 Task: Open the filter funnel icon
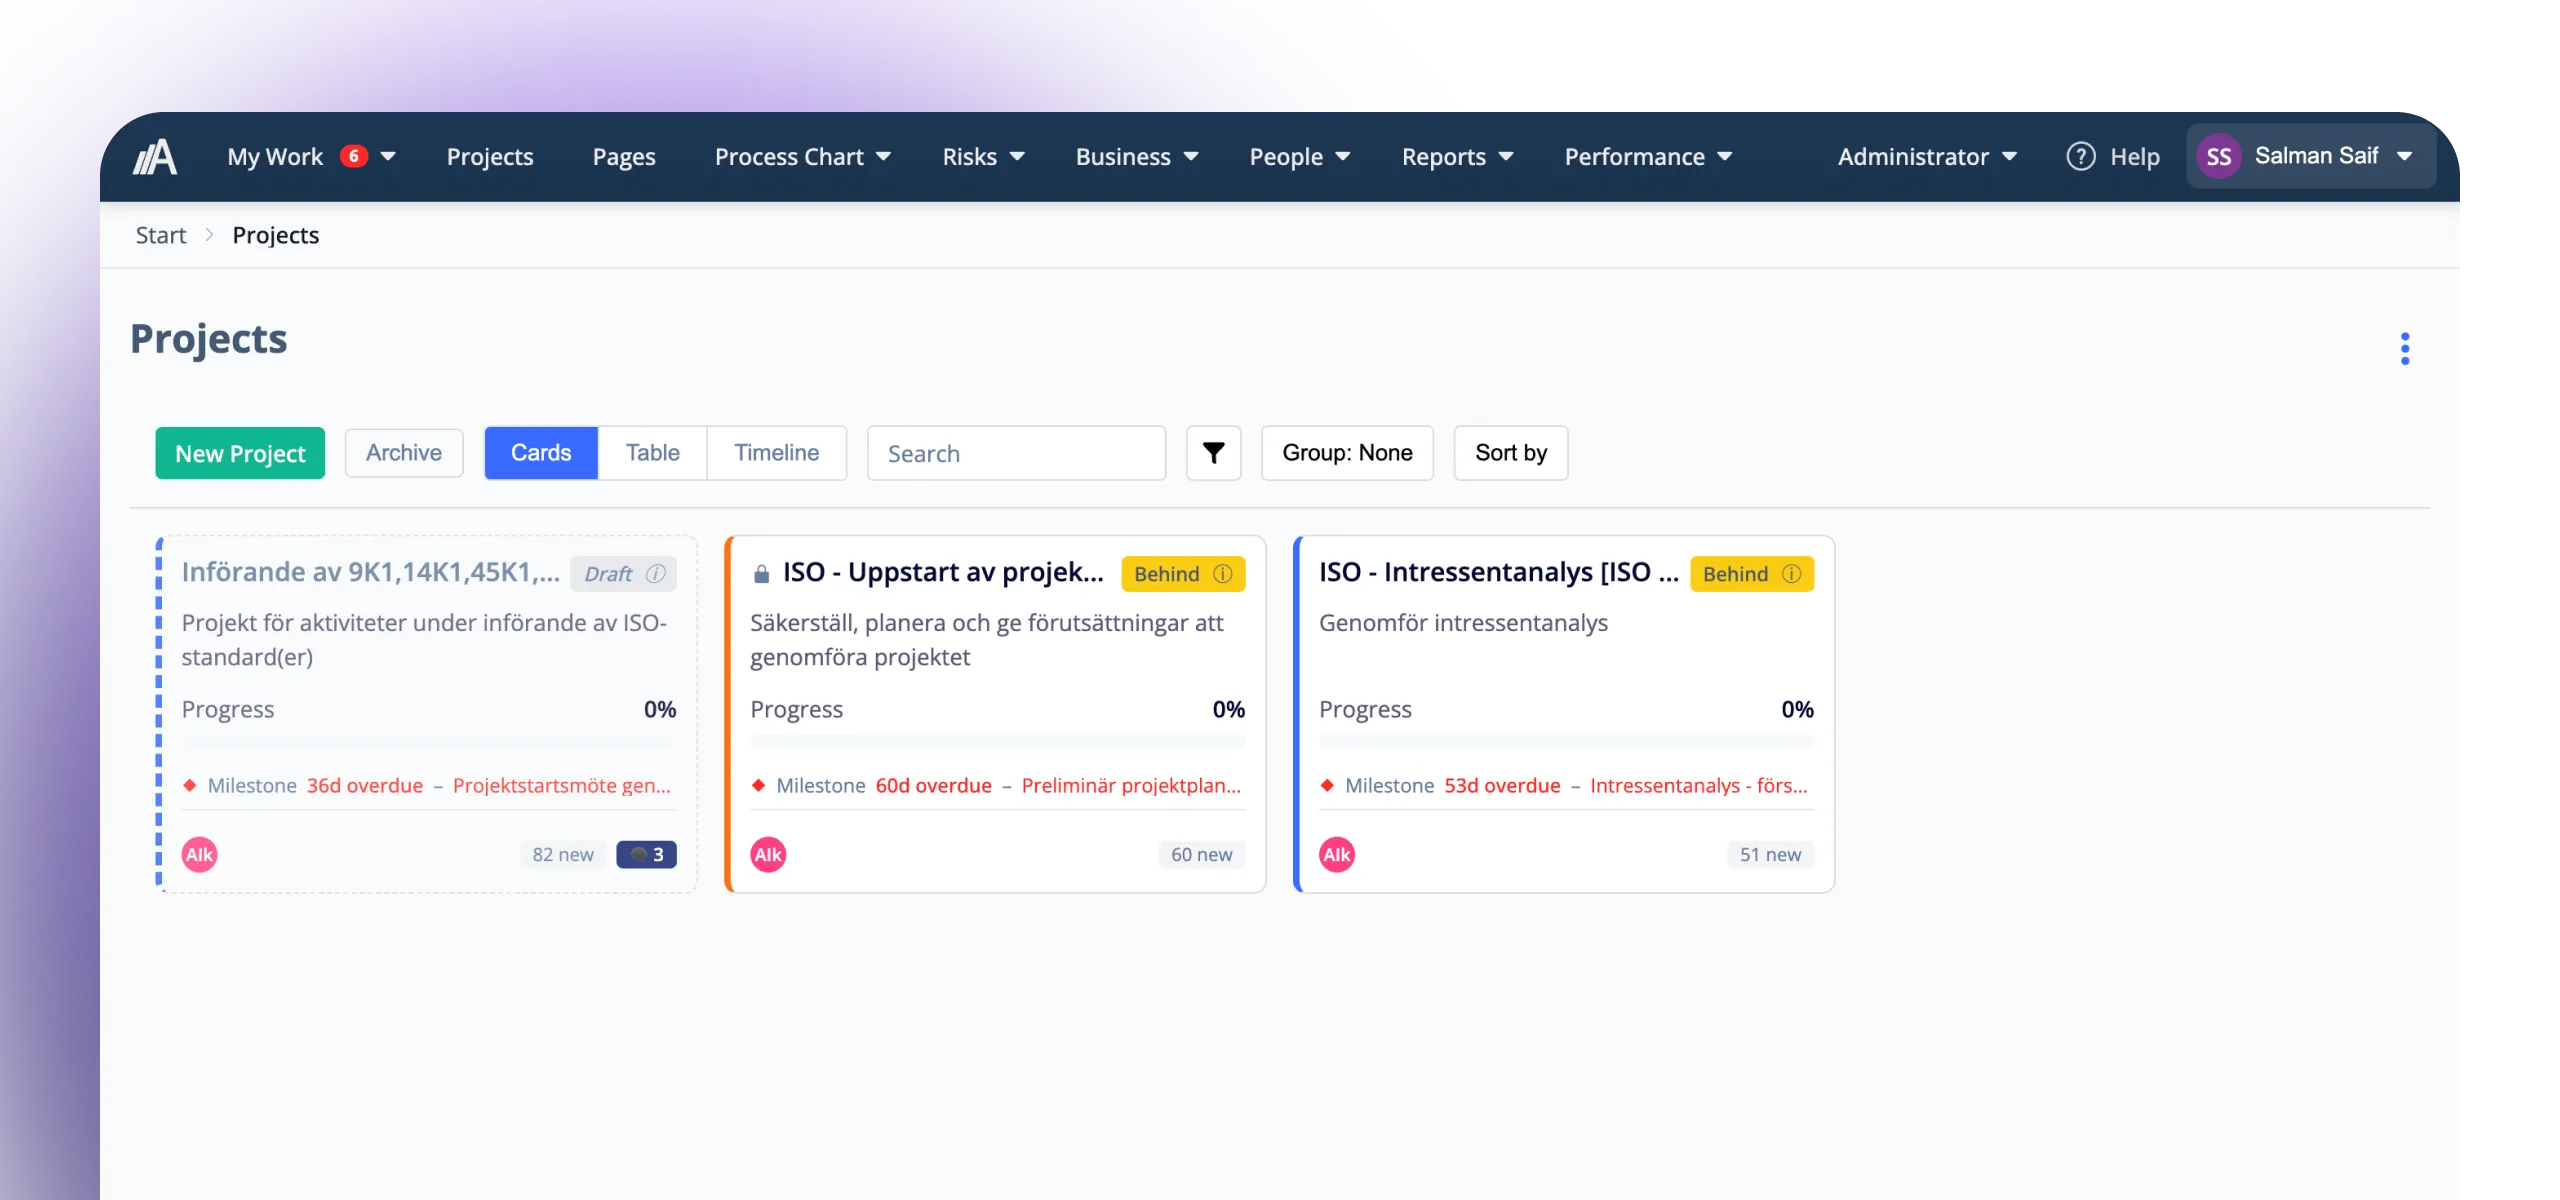(1213, 453)
